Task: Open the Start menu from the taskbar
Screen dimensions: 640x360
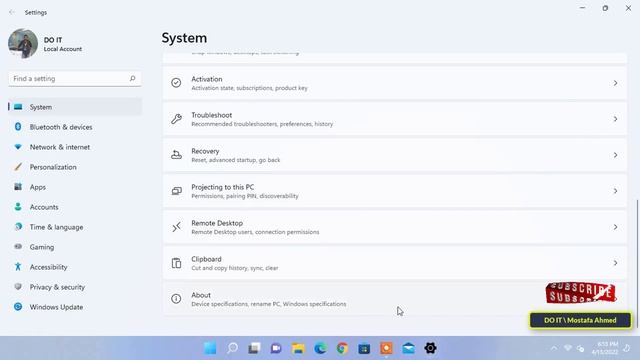Action: [x=210, y=348]
